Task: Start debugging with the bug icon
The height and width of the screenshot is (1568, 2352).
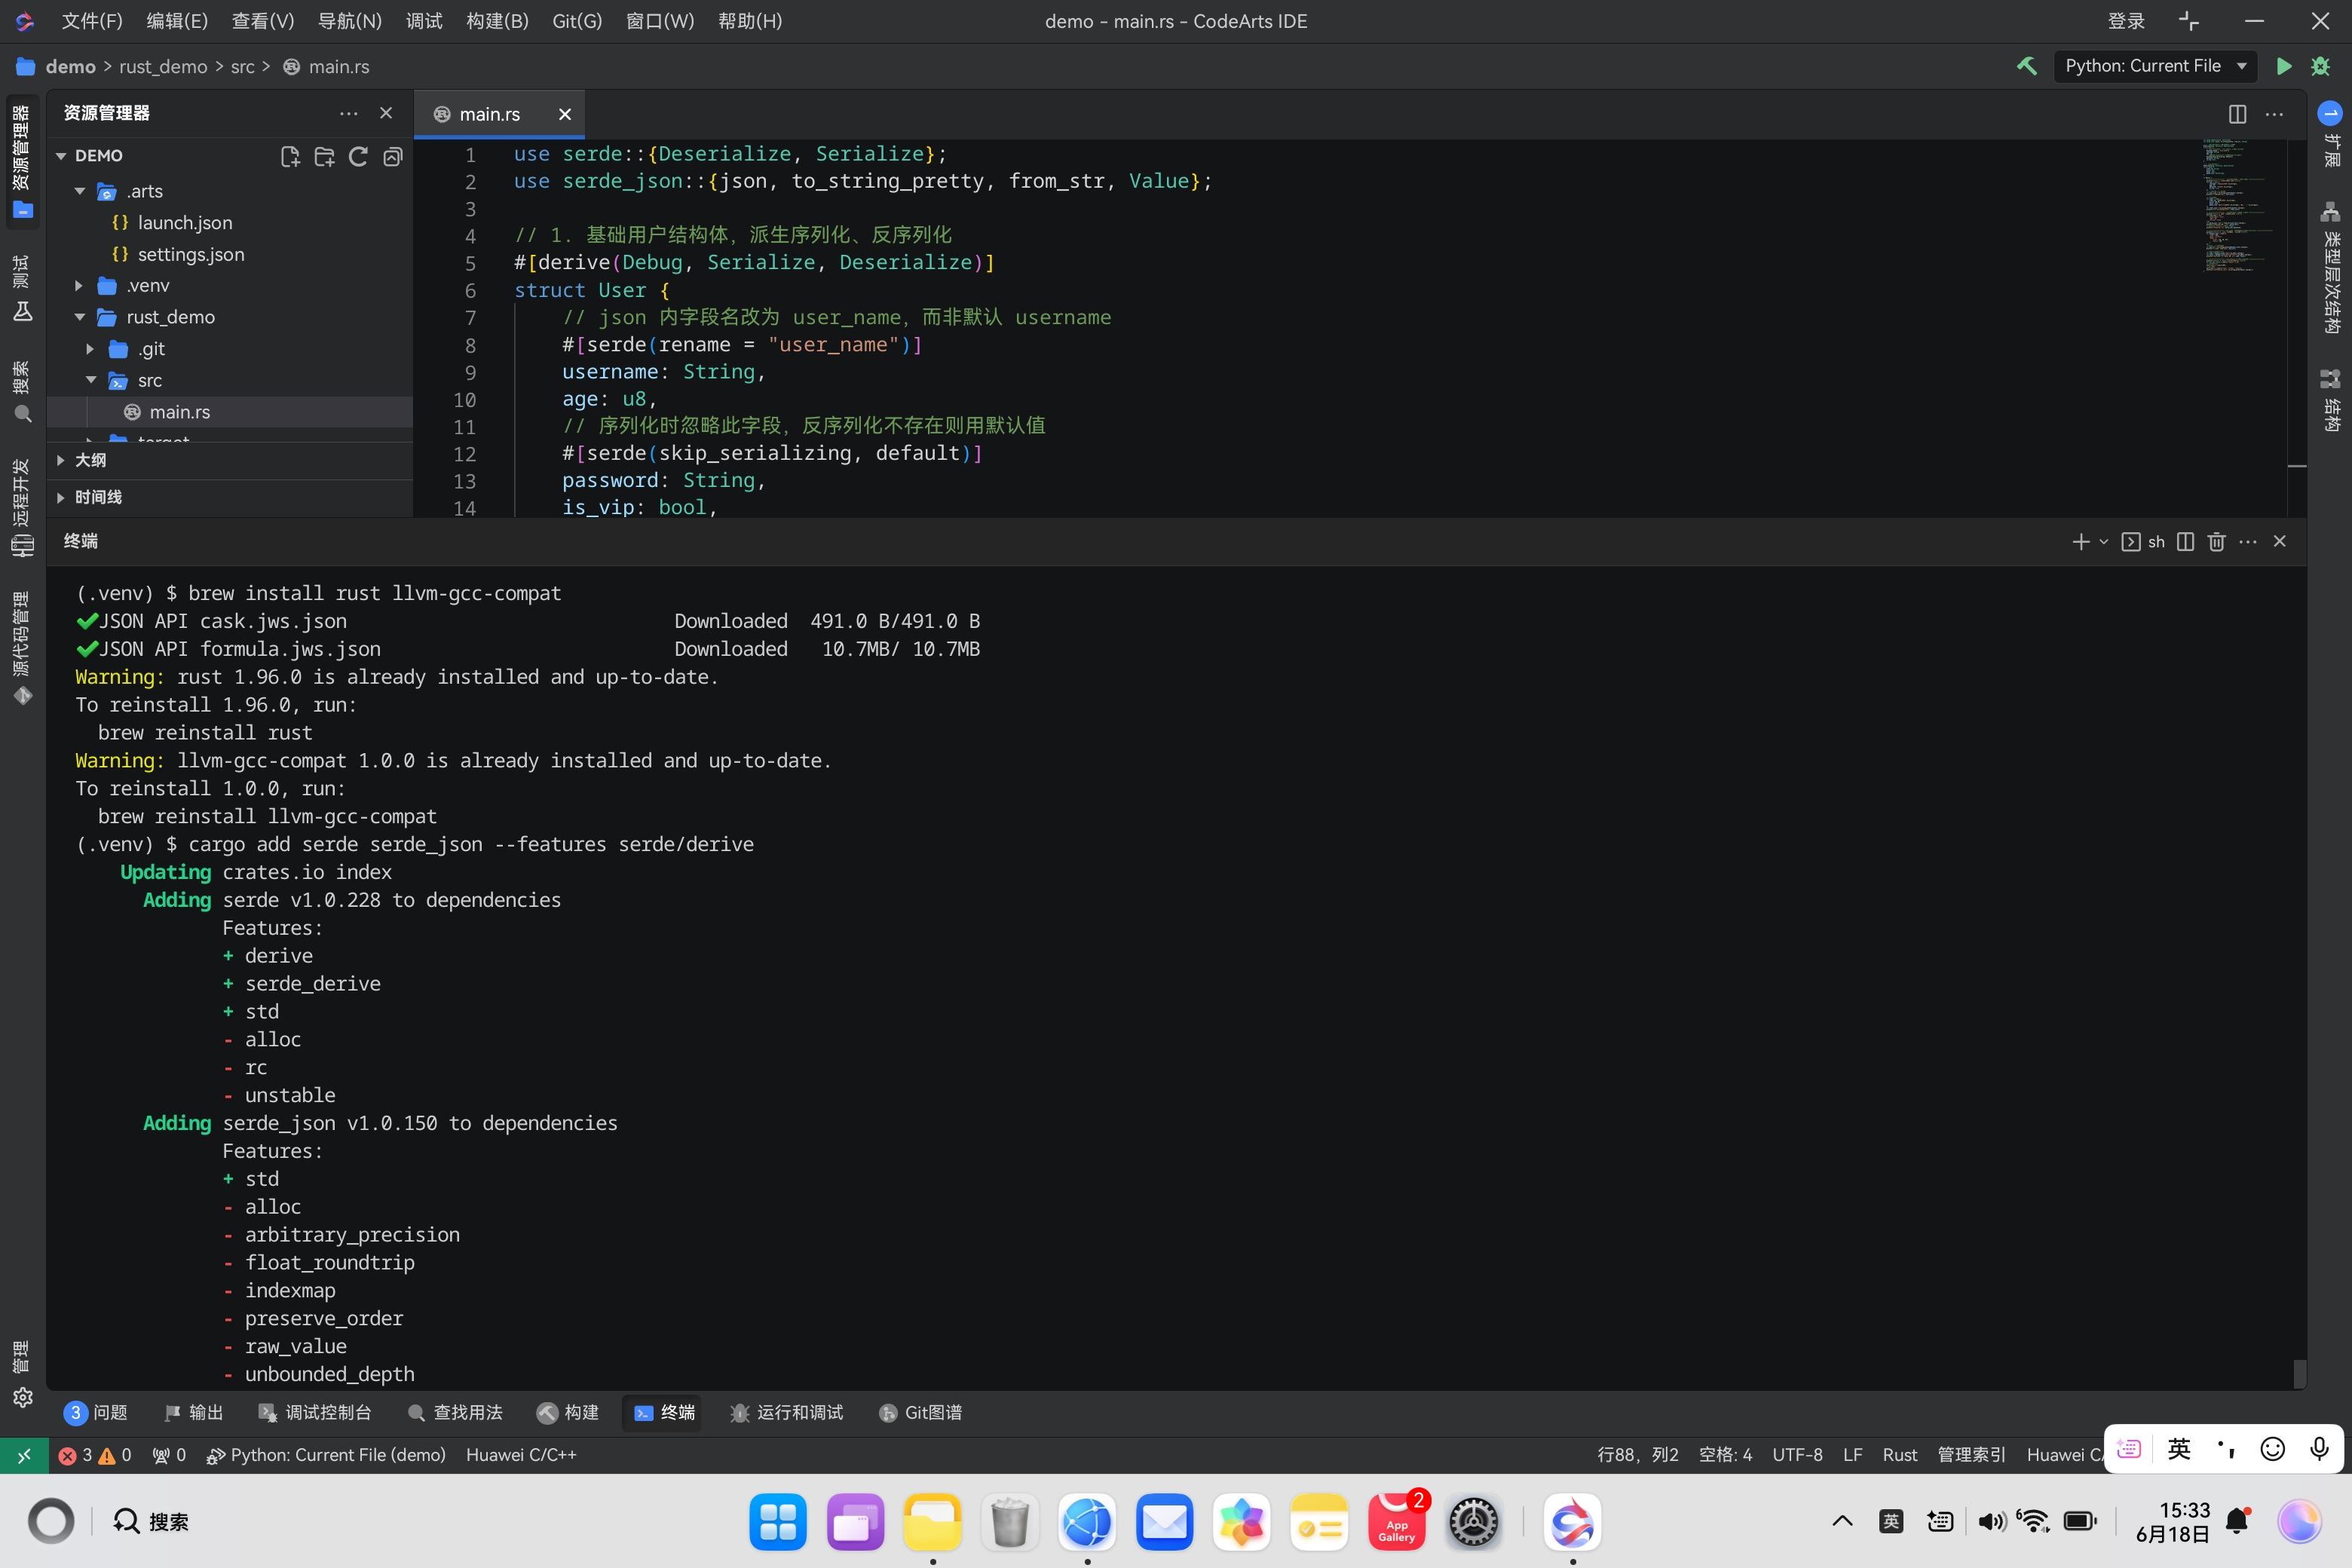Action: (2321, 66)
